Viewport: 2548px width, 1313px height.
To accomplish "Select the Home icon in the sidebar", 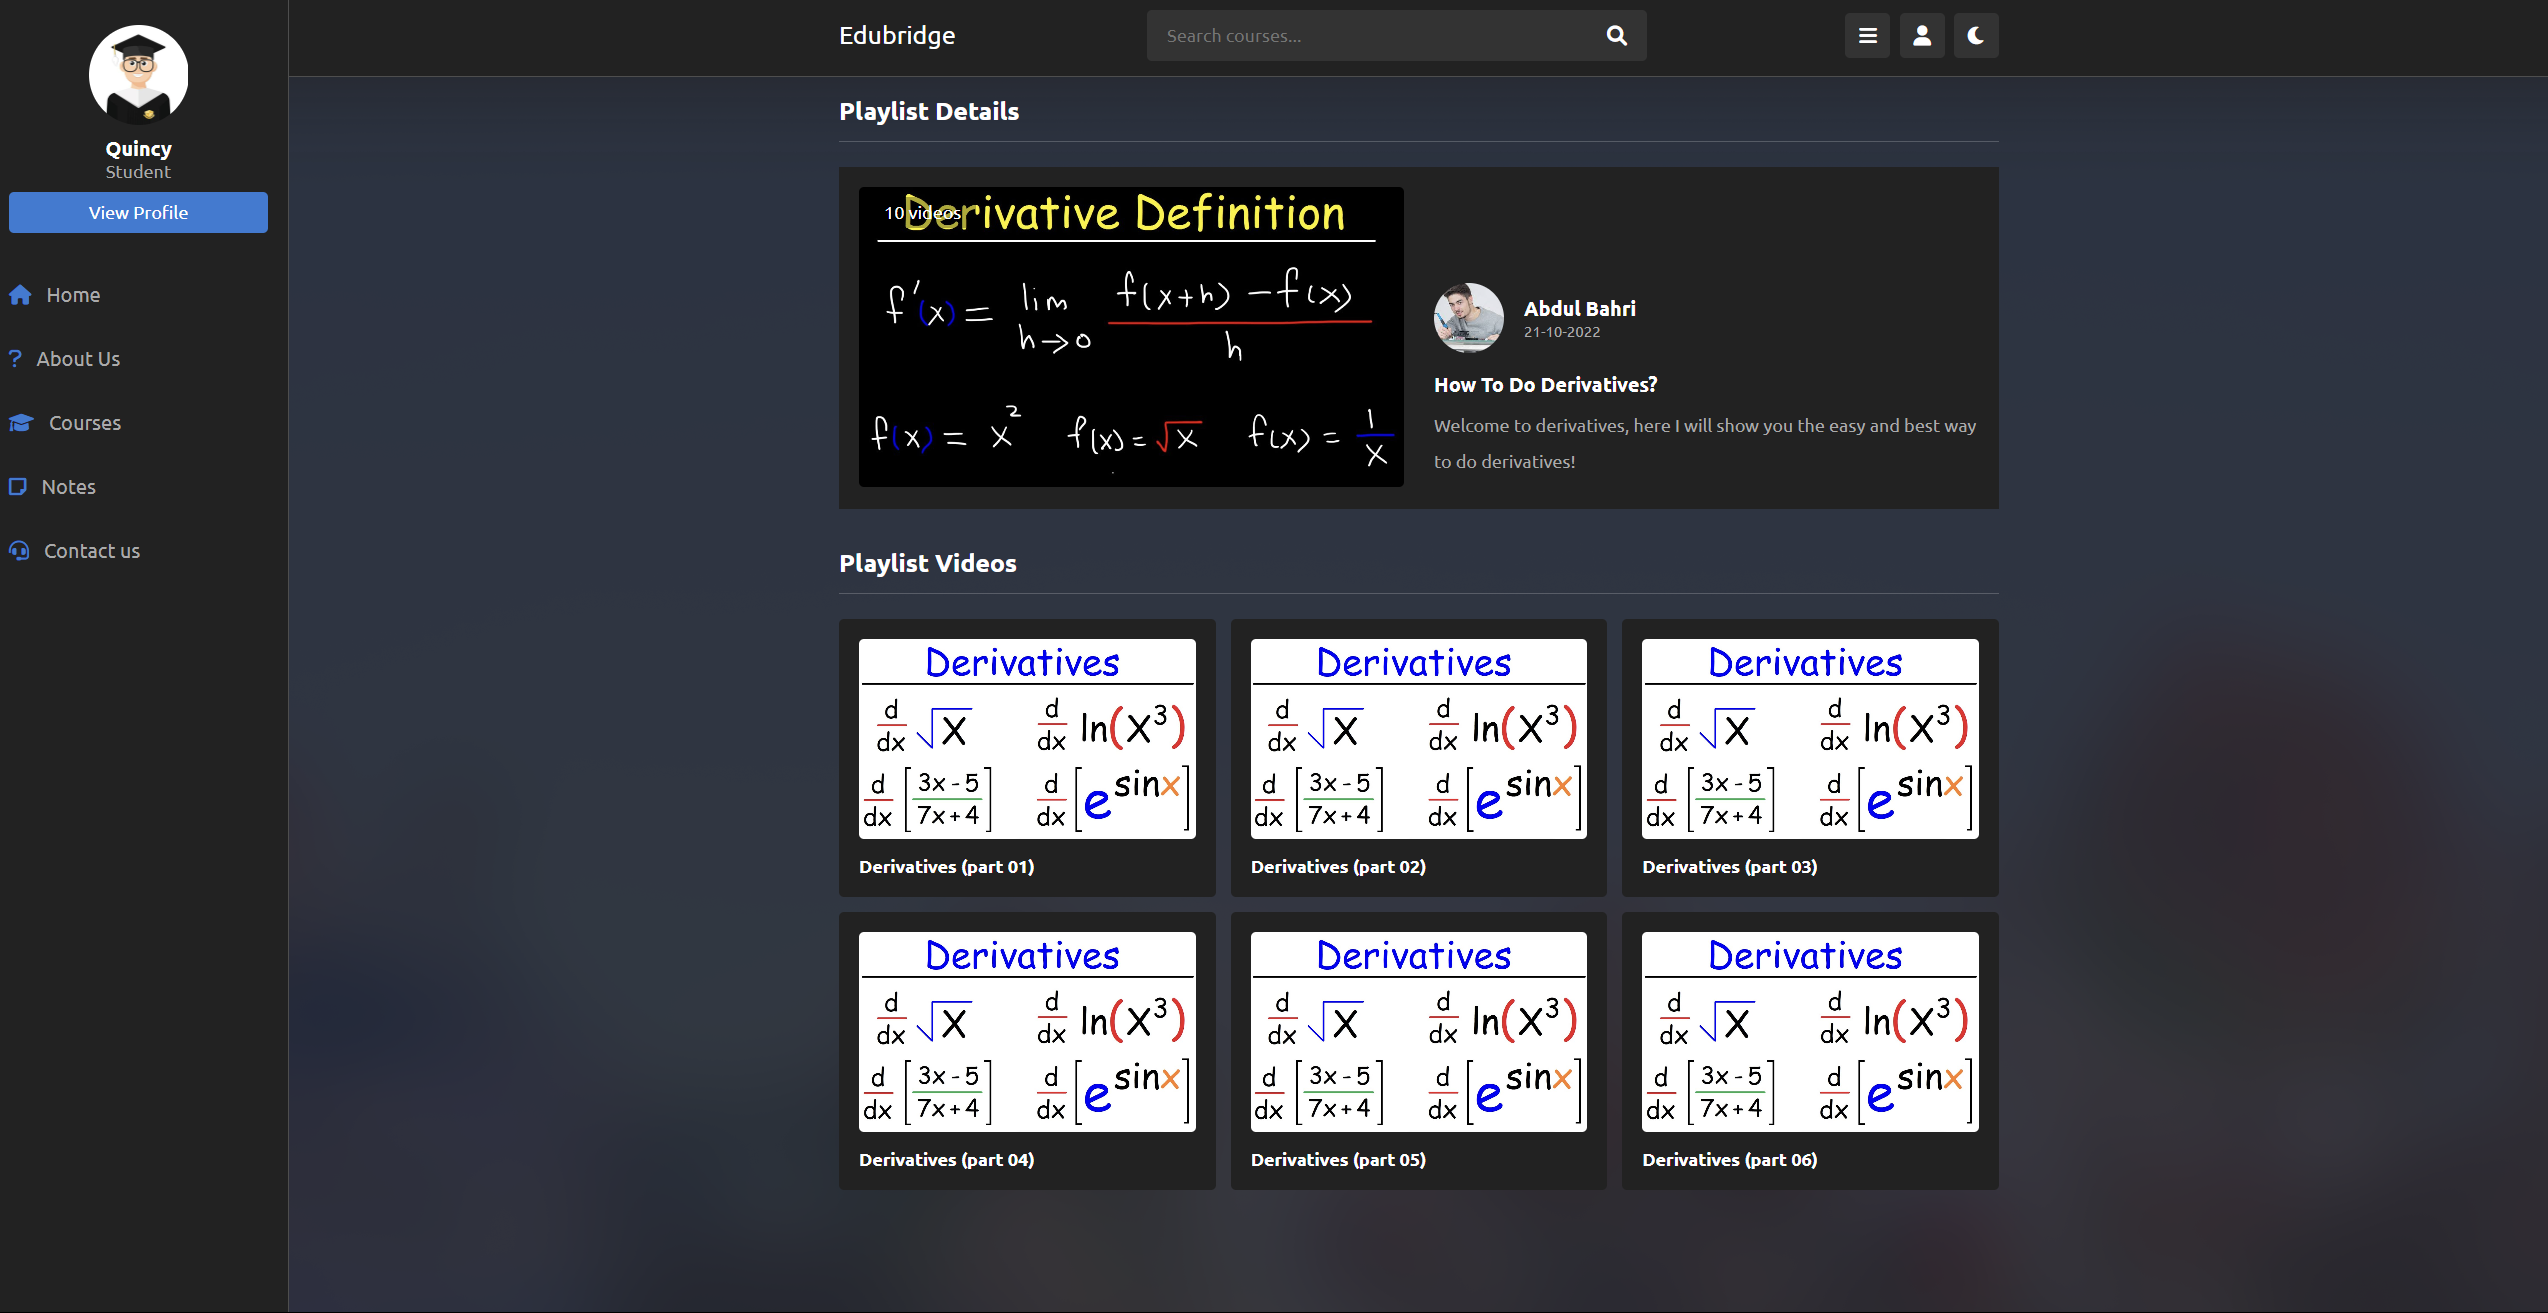I will [x=20, y=295].
